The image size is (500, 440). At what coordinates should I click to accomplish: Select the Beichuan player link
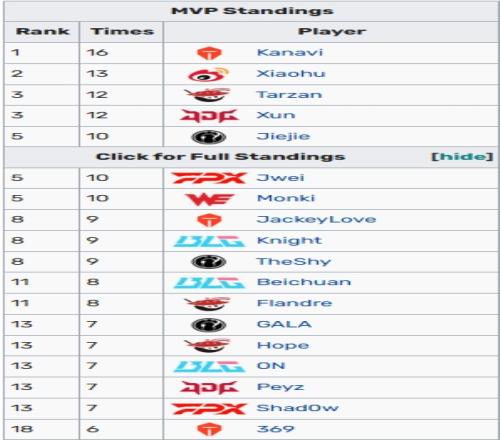point(304,282)
